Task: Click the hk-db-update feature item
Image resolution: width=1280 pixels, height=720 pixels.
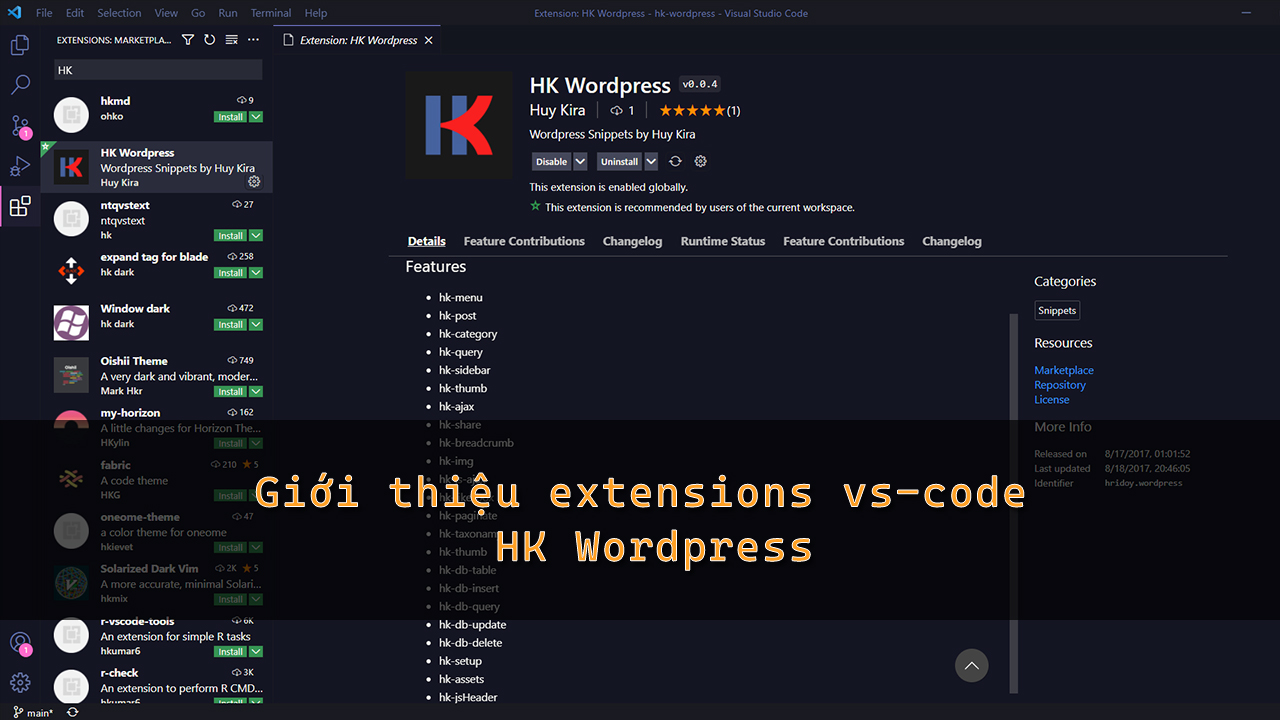Action: click(x=472, y=625)
